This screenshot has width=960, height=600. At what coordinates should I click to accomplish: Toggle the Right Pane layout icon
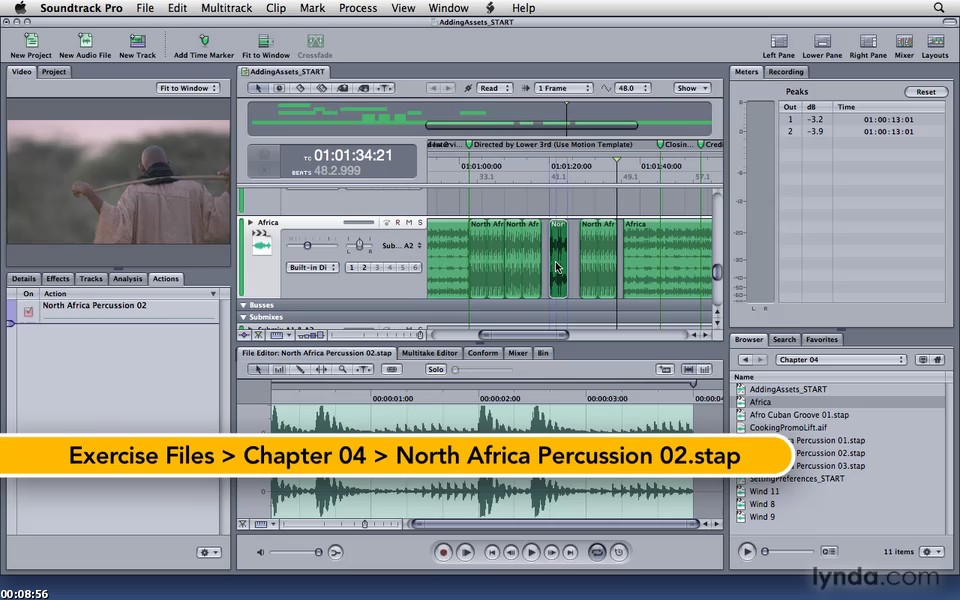[x=868, y=41]
